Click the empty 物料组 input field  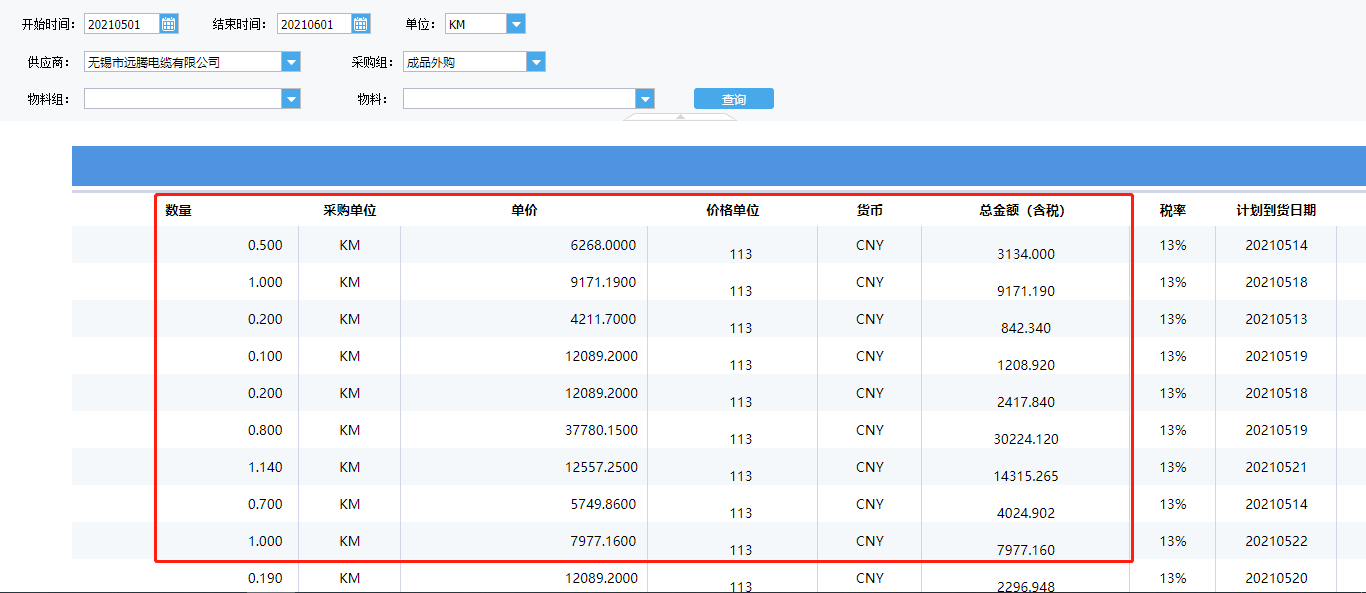(183, 99)
